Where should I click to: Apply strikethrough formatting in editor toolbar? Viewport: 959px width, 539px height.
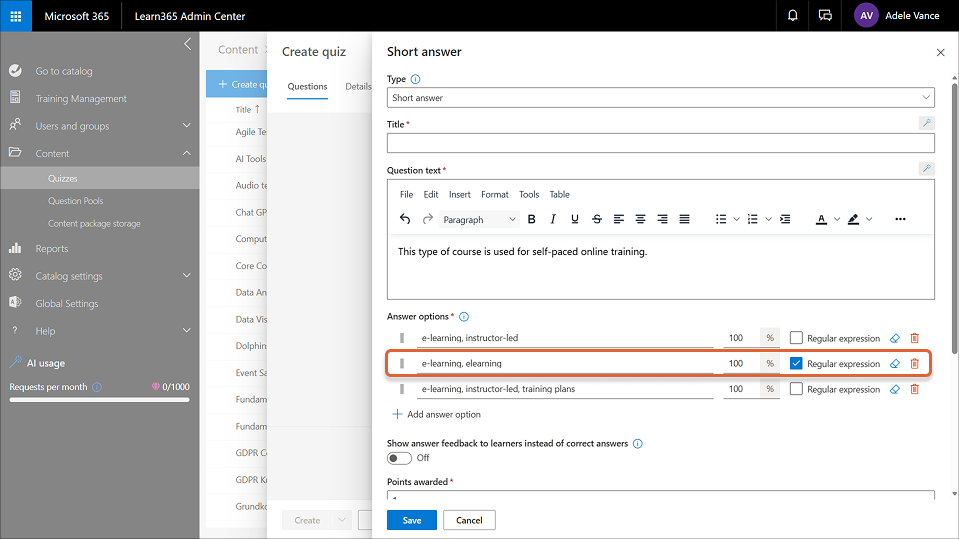tap(597, 219)
